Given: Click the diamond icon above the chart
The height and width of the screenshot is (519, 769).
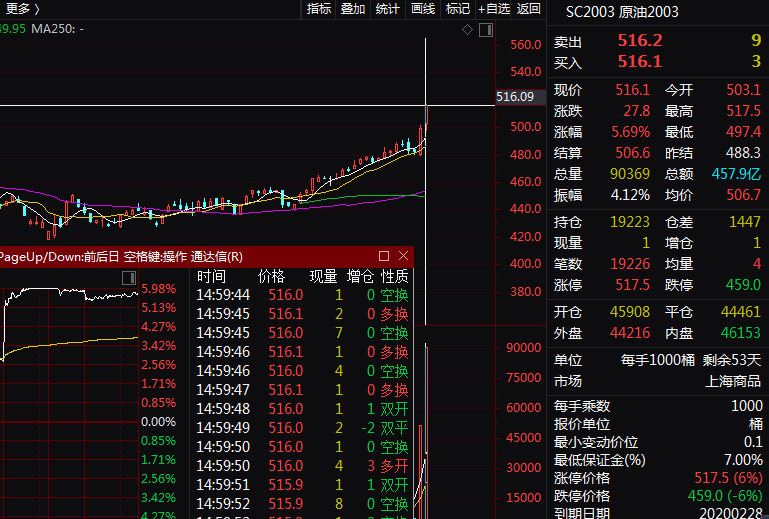Looking at the screenshot, I should [x=467, y=30].
